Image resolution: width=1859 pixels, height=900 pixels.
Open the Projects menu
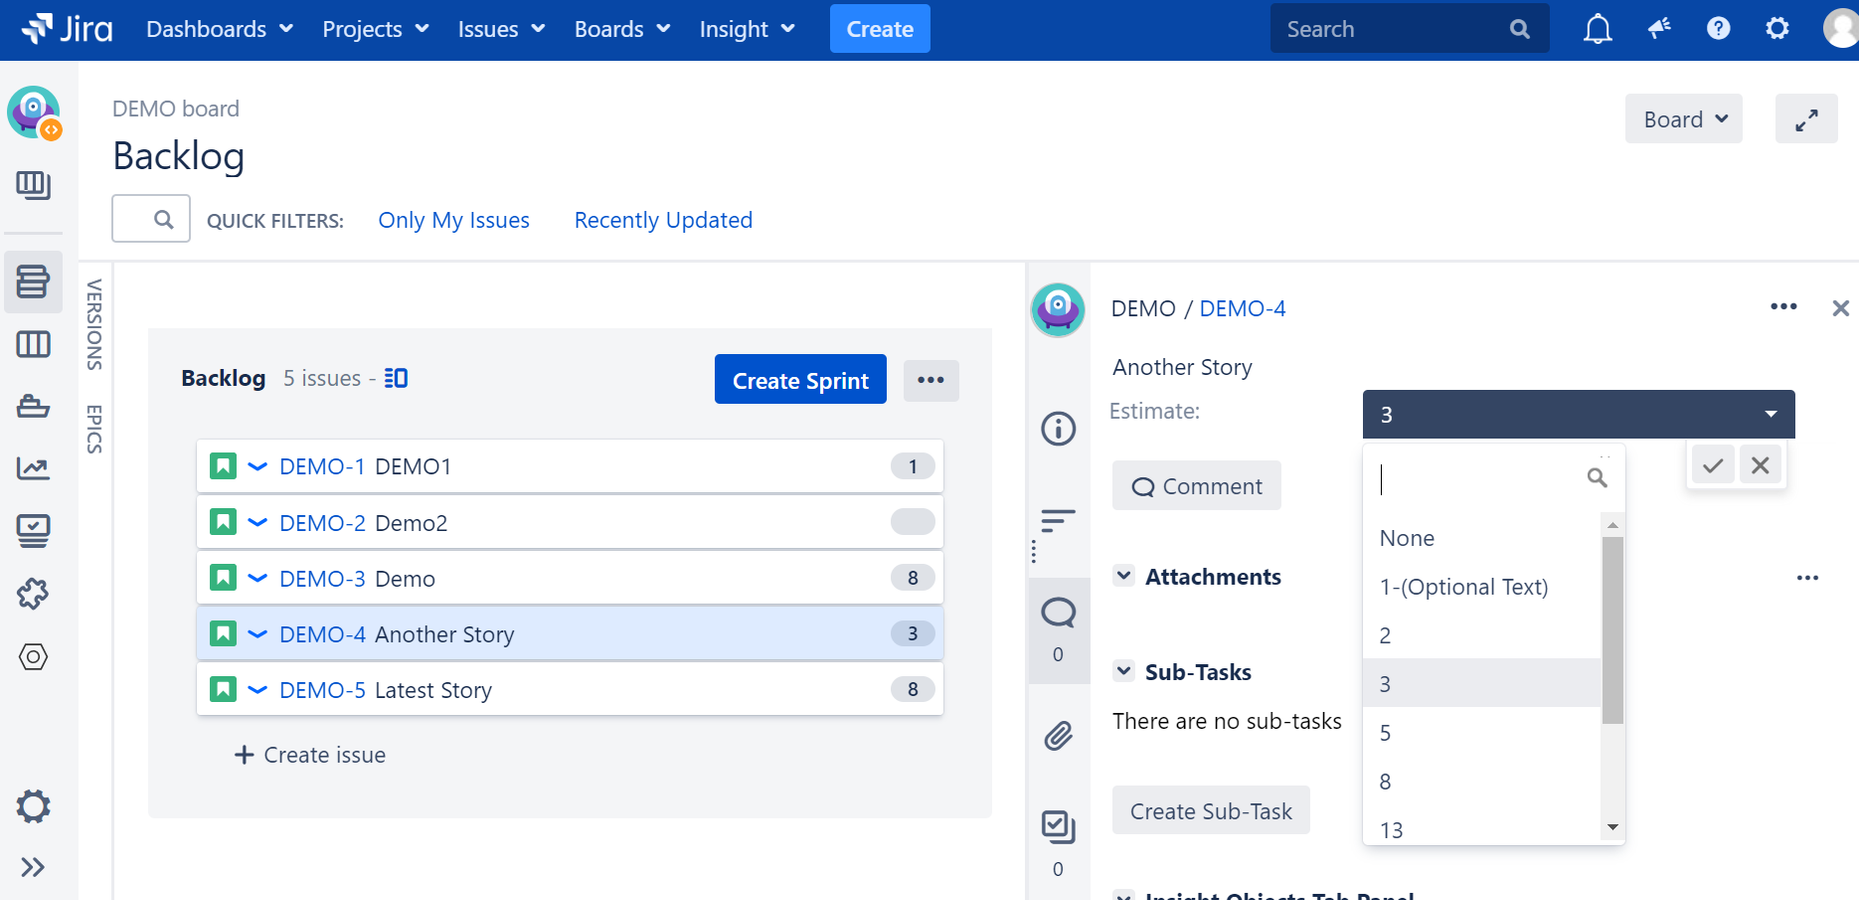375,29
